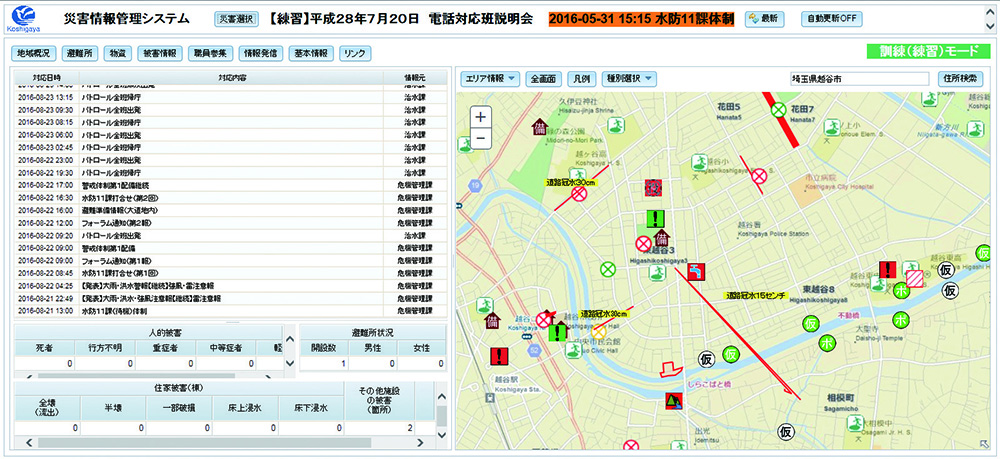Click the 最新 refresh button
The height and width of the screenshot is (459, 1000).
pyautogui.click(x=764, y=19)
